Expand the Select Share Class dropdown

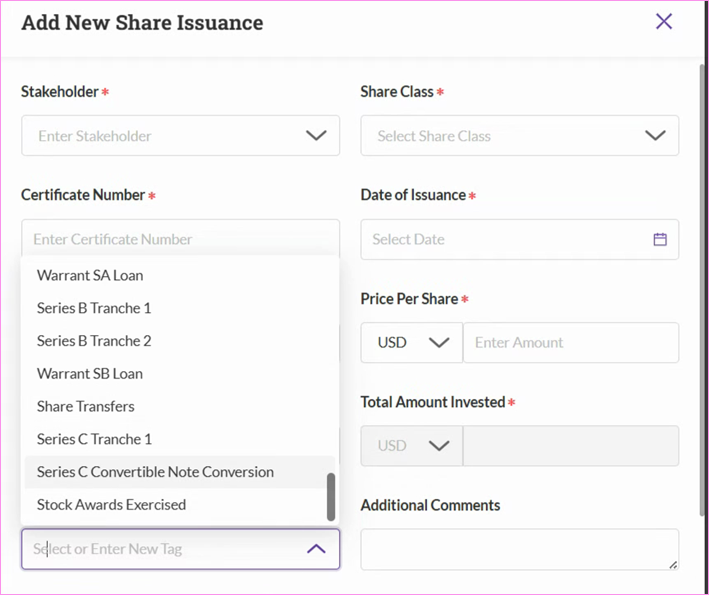pyautogui.click(x=520, y=136)
